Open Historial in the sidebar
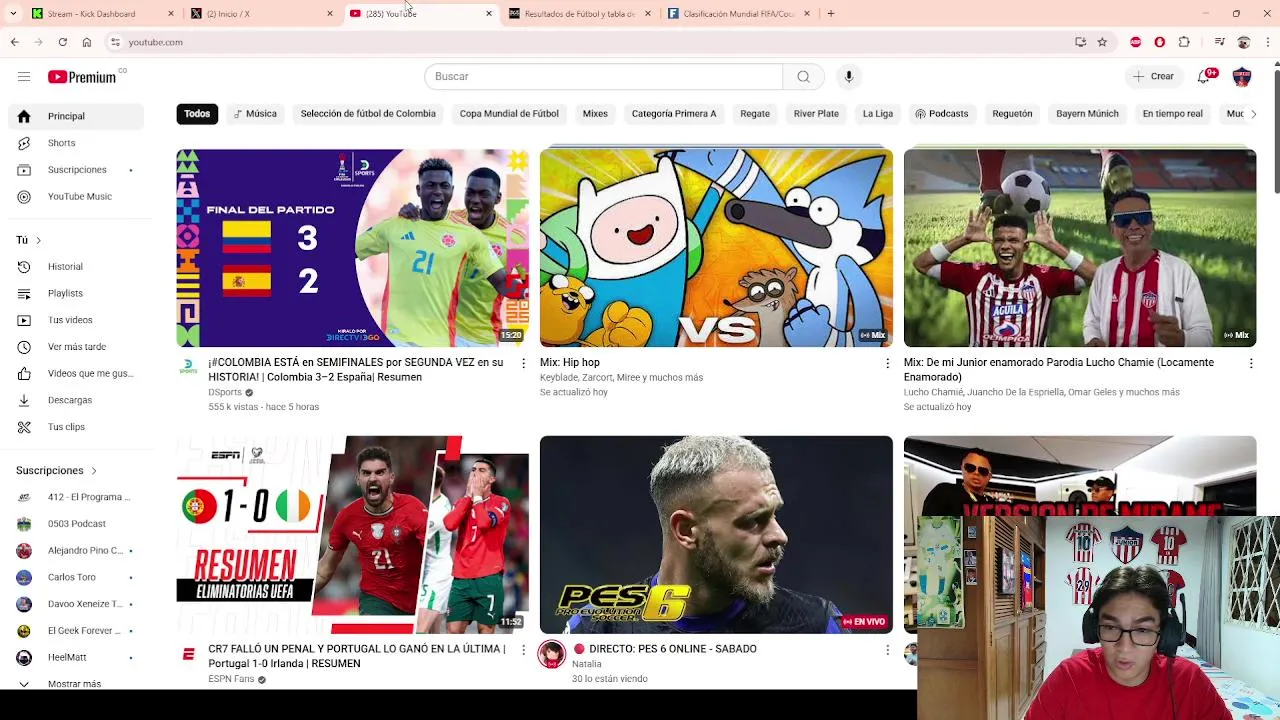1280x720 pixels. click(76, 267)
